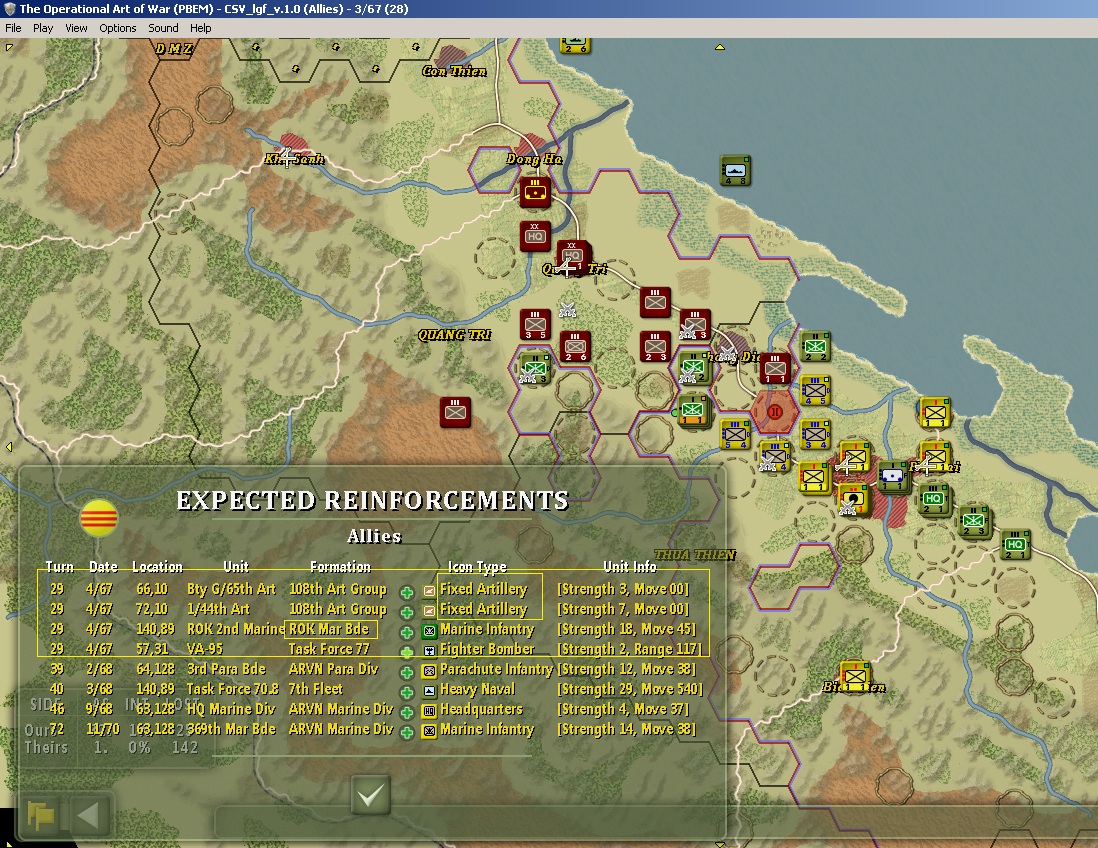Viewport: 1098px width, 848px height.
Task: Open the Options menu
Action: [x=118, y=28]
